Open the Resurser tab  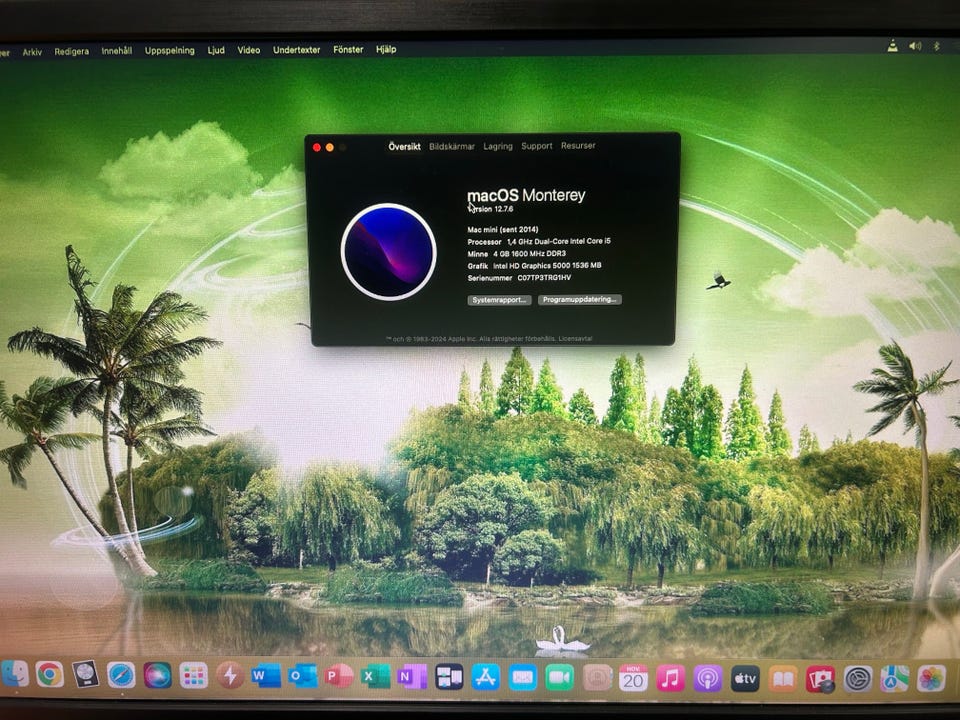click(x=578, y=146)
